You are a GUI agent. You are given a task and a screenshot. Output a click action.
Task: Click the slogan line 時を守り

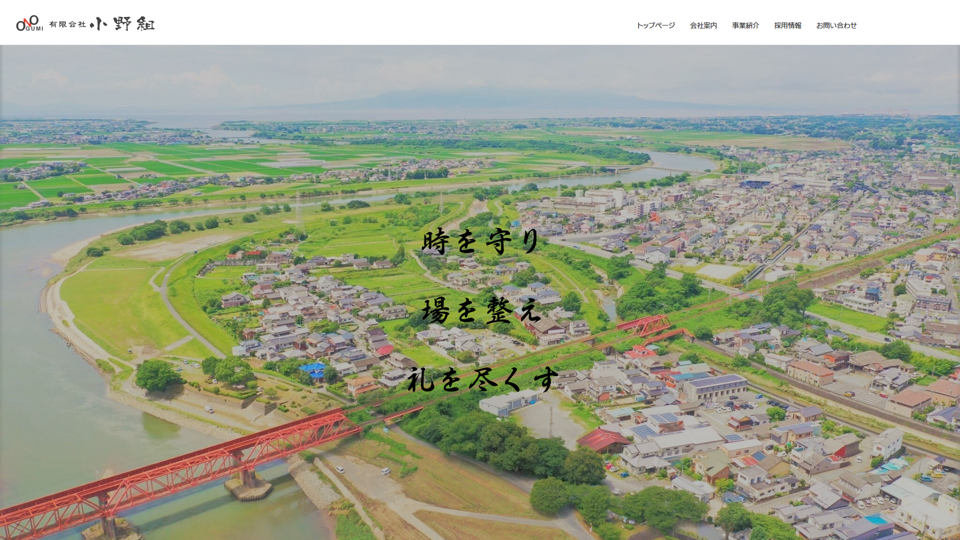(x=481, y=241)
